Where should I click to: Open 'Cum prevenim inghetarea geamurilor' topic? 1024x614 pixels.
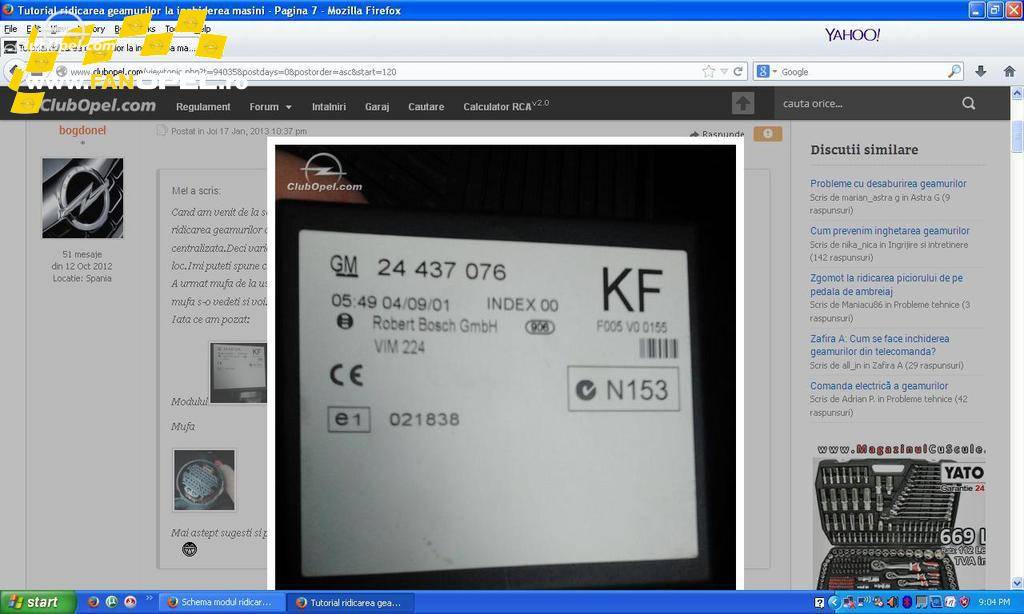(x=889, y=231)
